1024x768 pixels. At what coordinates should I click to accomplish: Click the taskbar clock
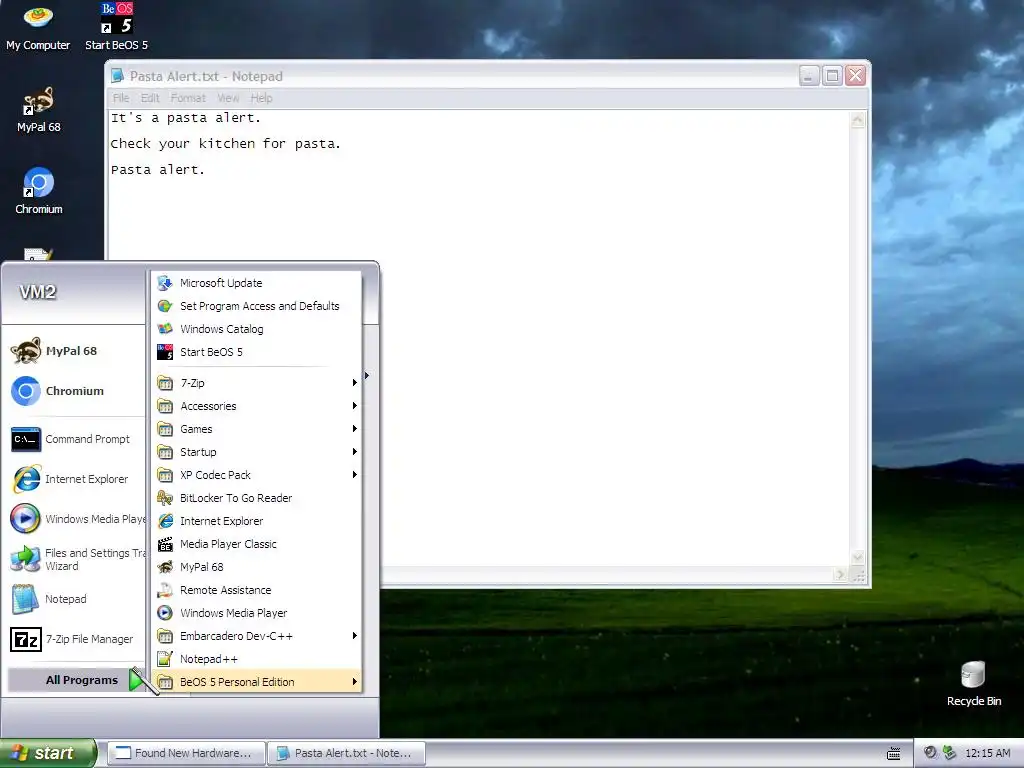click(x=987, y=753)
